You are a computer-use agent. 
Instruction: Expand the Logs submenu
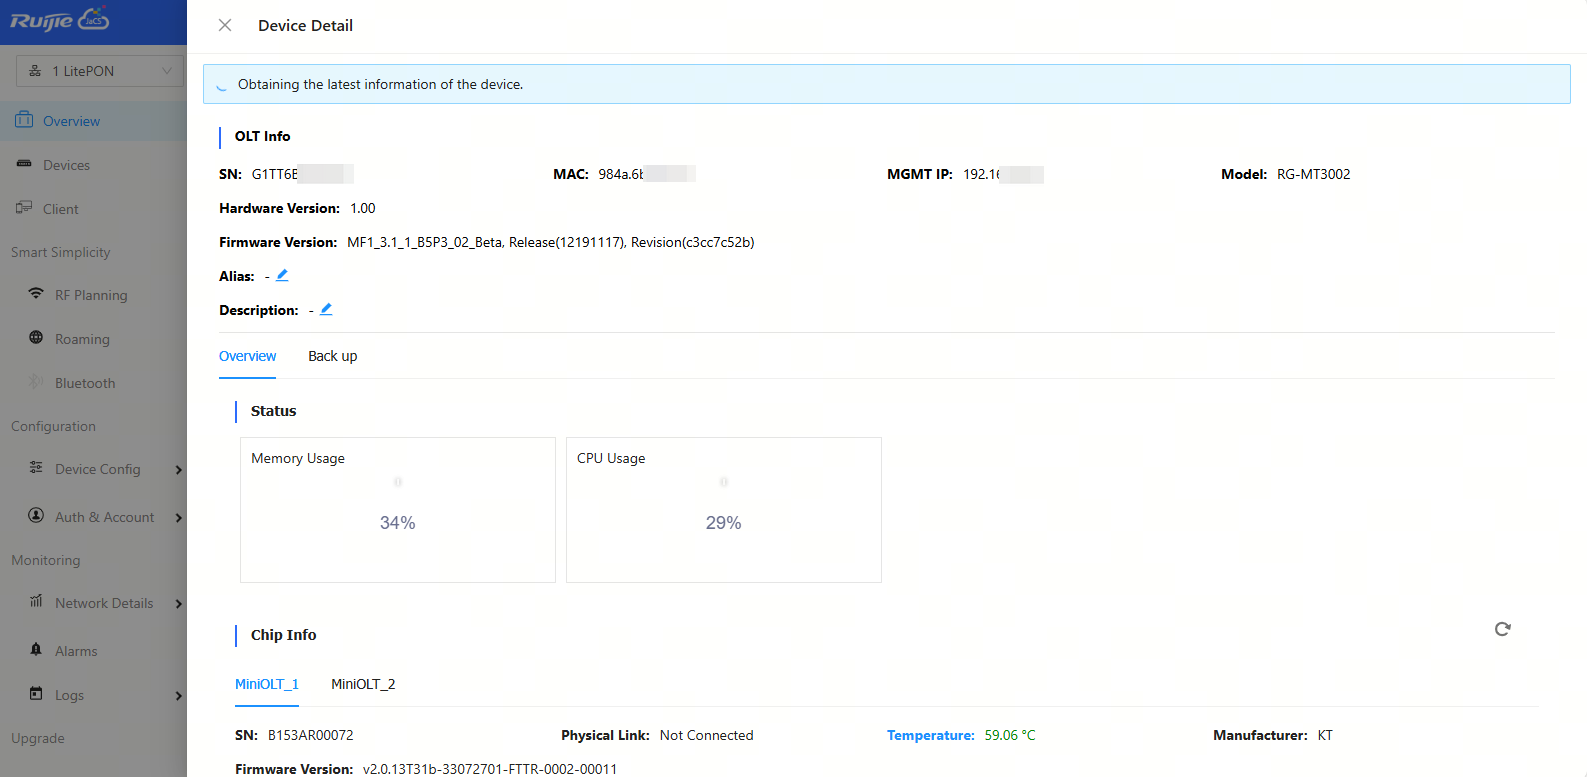click(178, 696)
